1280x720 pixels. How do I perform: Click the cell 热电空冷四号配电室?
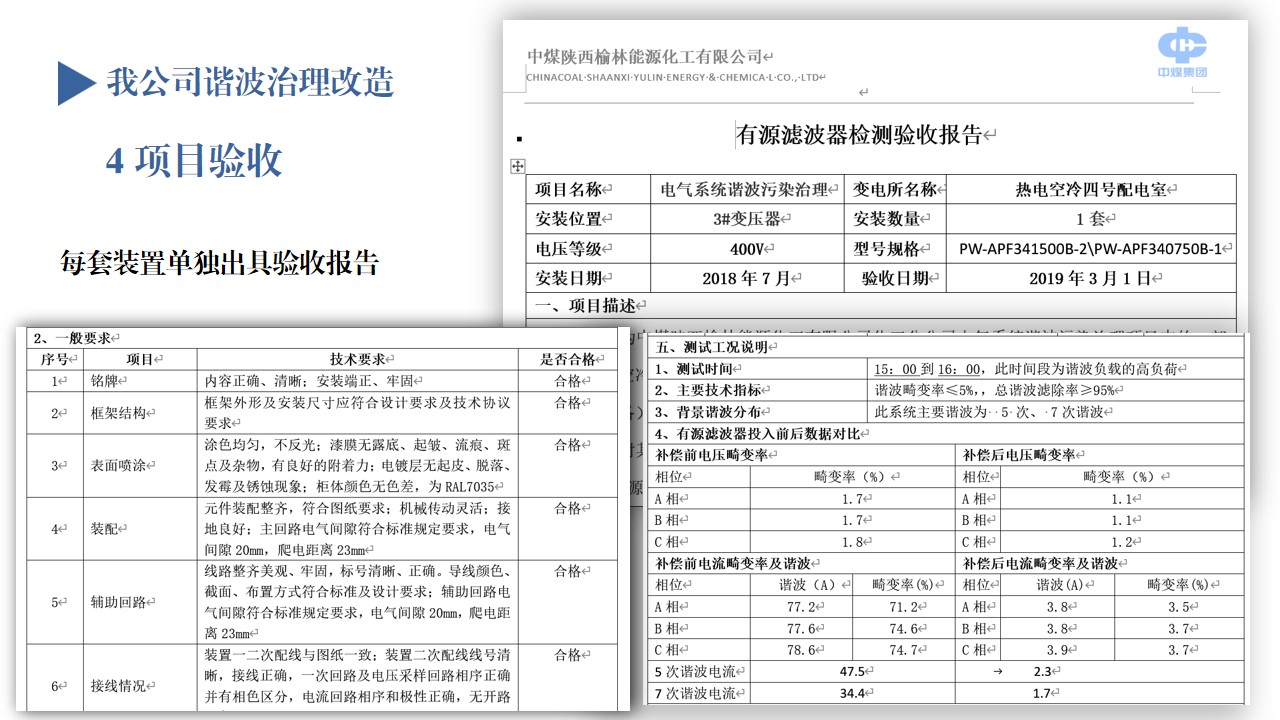coord(1090,190)
